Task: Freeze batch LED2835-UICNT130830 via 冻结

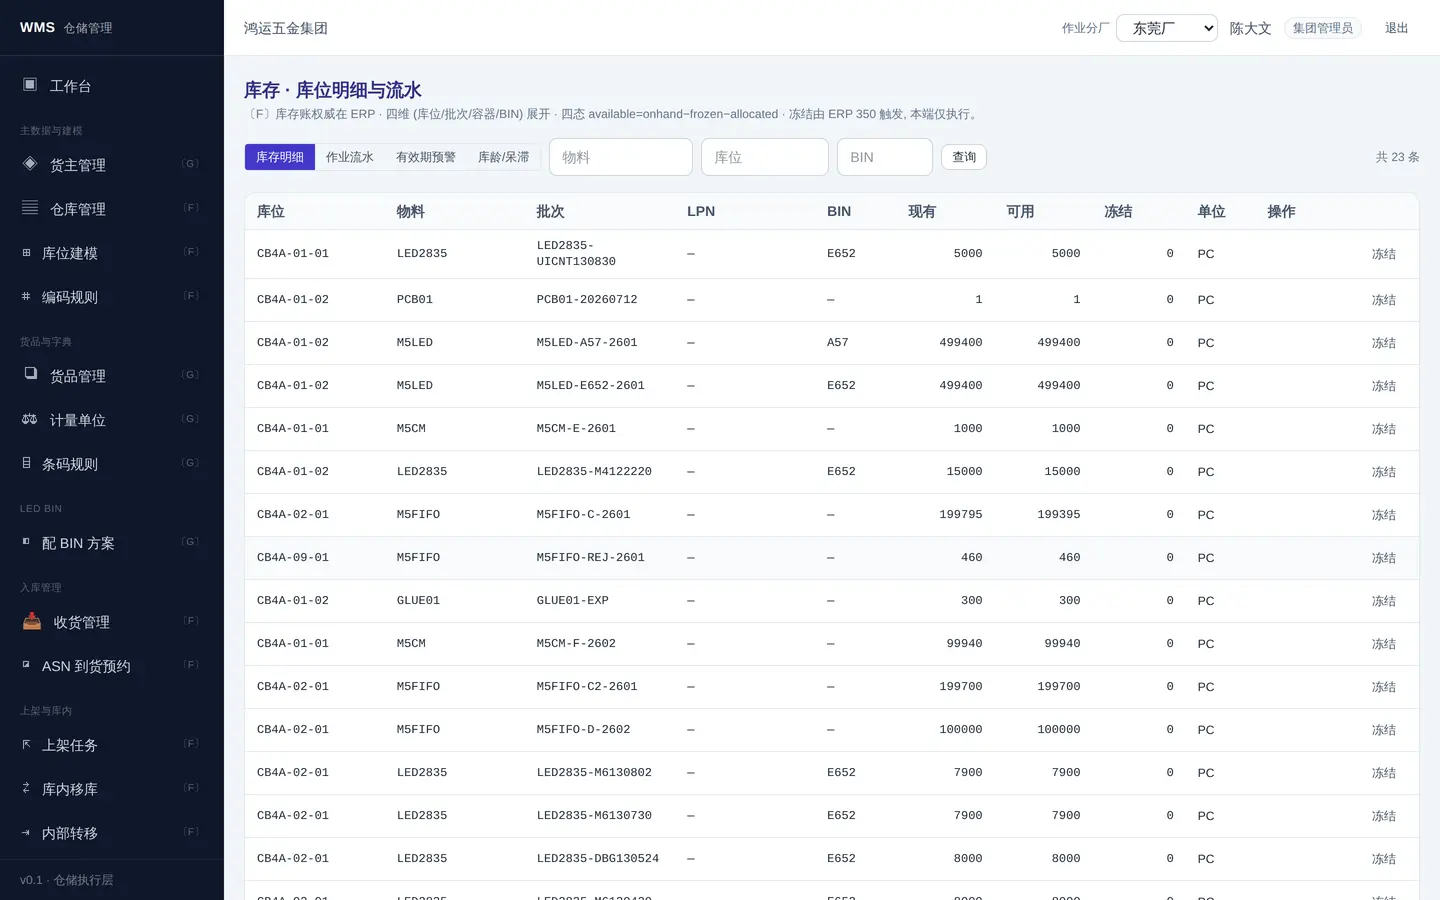Action: (x=1384, y=254)
